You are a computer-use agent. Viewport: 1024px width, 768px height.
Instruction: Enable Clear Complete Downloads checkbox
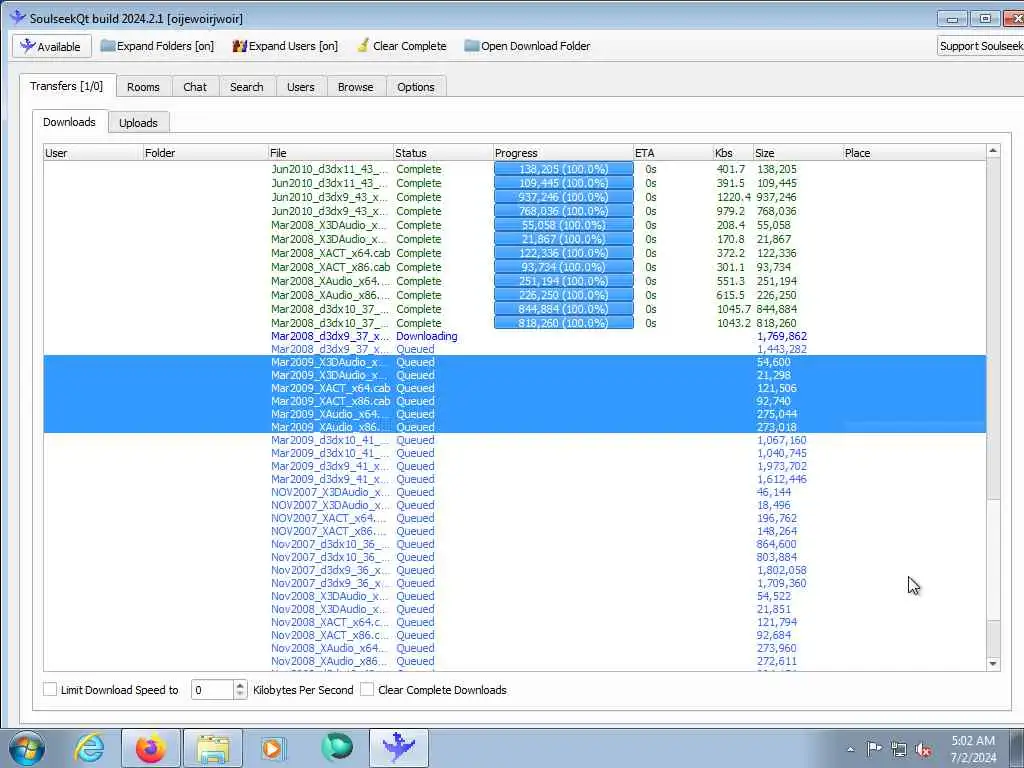click(x=367, y=690)
